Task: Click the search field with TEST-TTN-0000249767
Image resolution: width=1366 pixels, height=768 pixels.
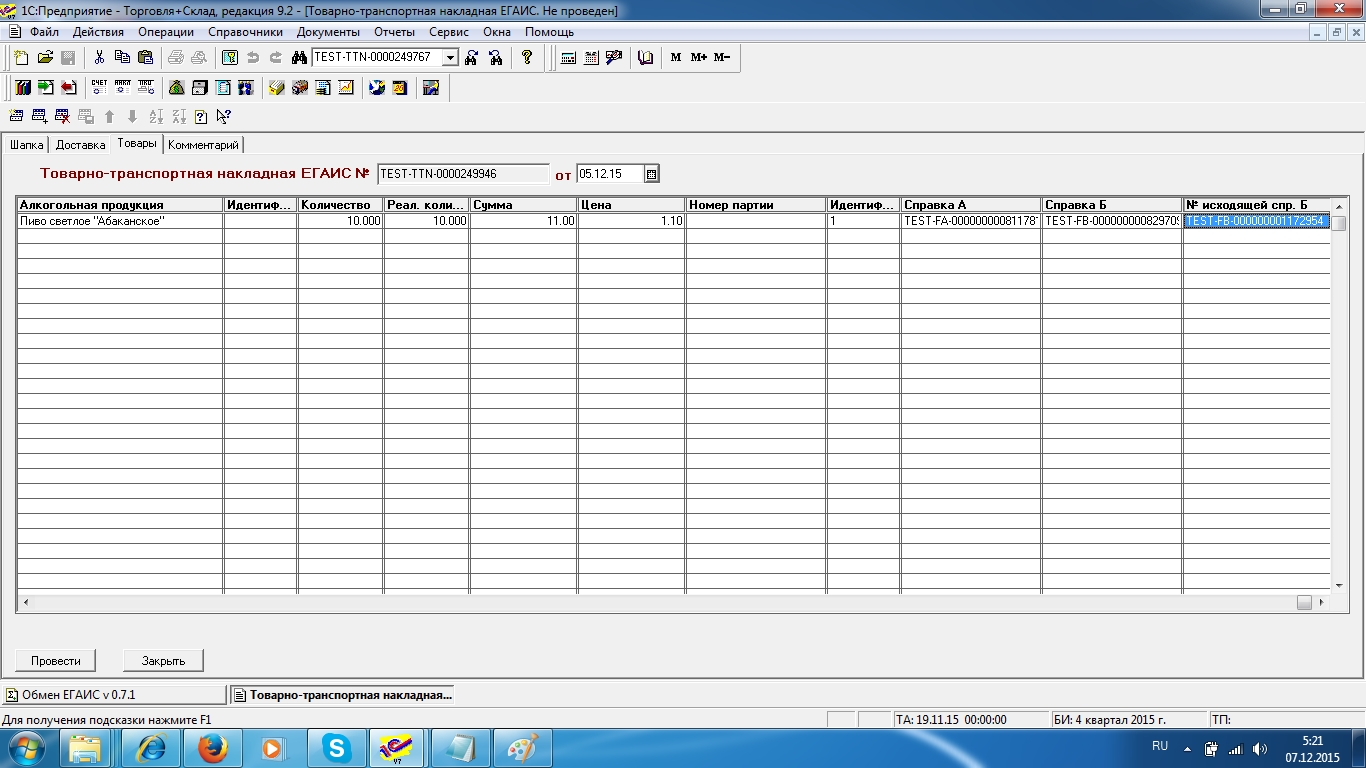Action: (377, 57)
